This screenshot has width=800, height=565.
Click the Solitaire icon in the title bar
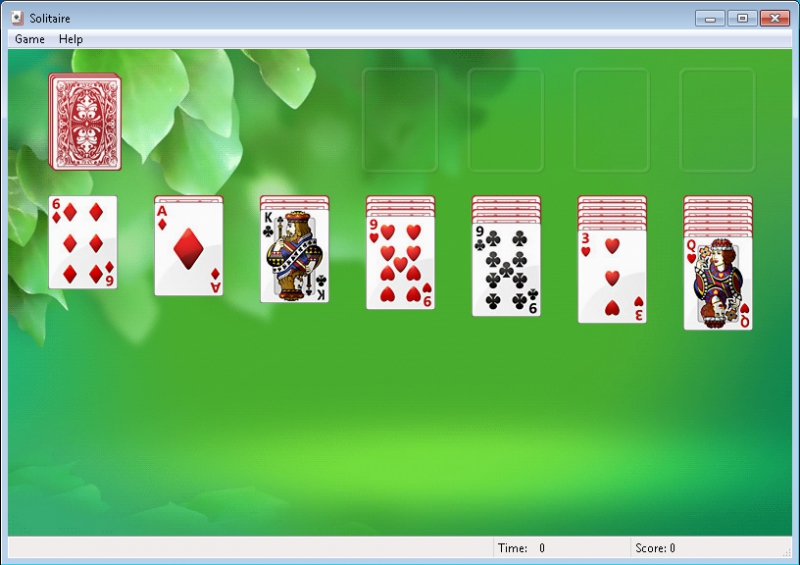(17, 18)
